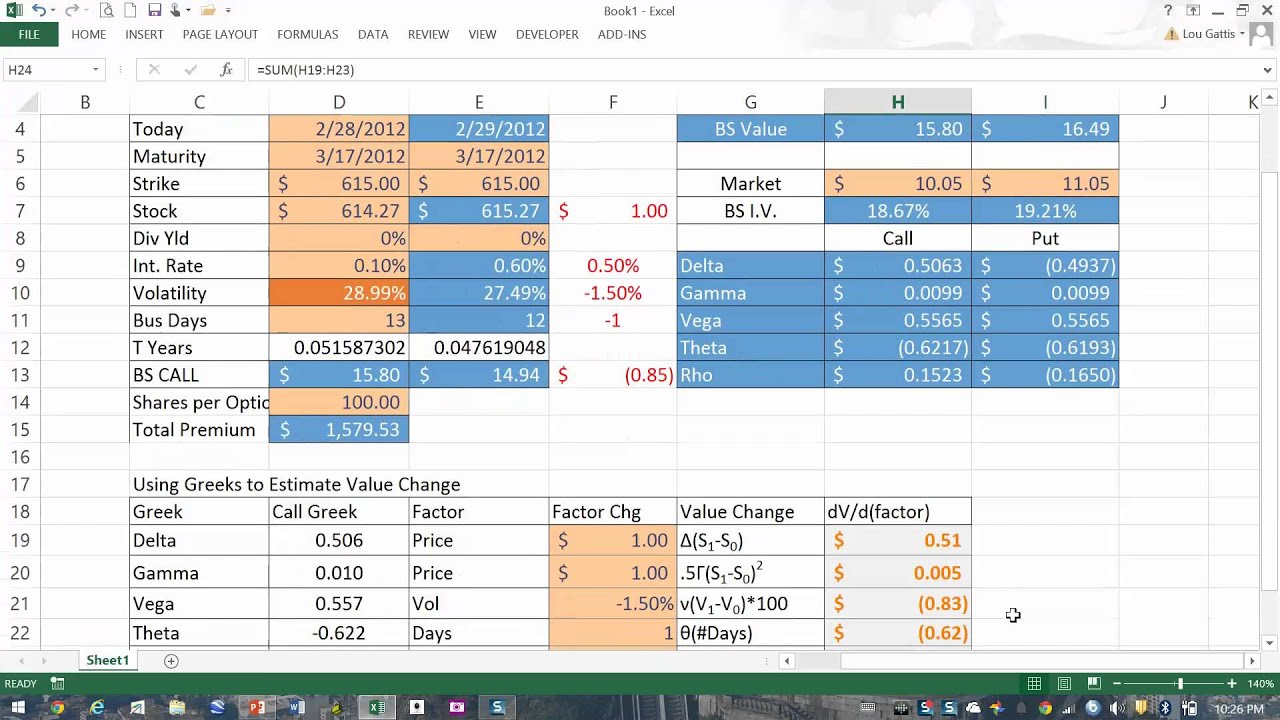Viewport: 1280px width, 720px height.
Task: Open the PAGE LAYOUT tab
Action: (x=220, y=34)
